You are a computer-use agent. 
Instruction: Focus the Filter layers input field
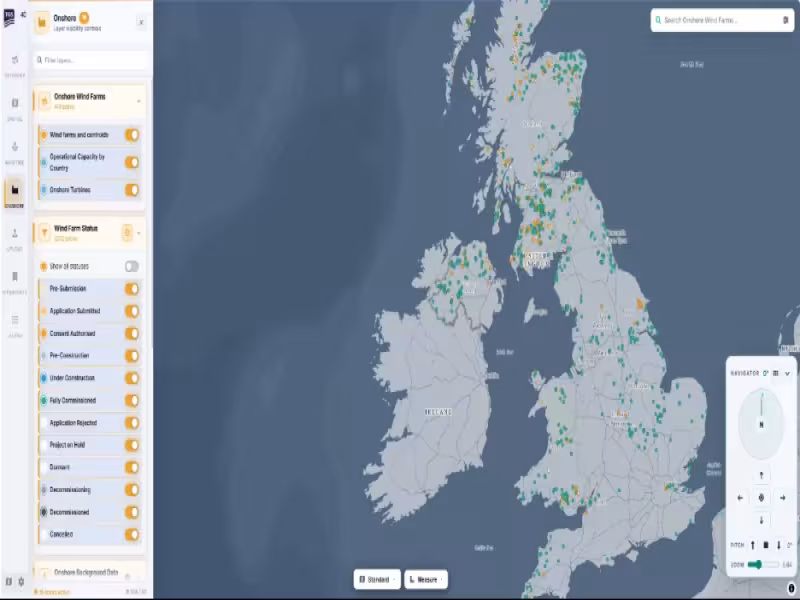[x=91, y=60]
